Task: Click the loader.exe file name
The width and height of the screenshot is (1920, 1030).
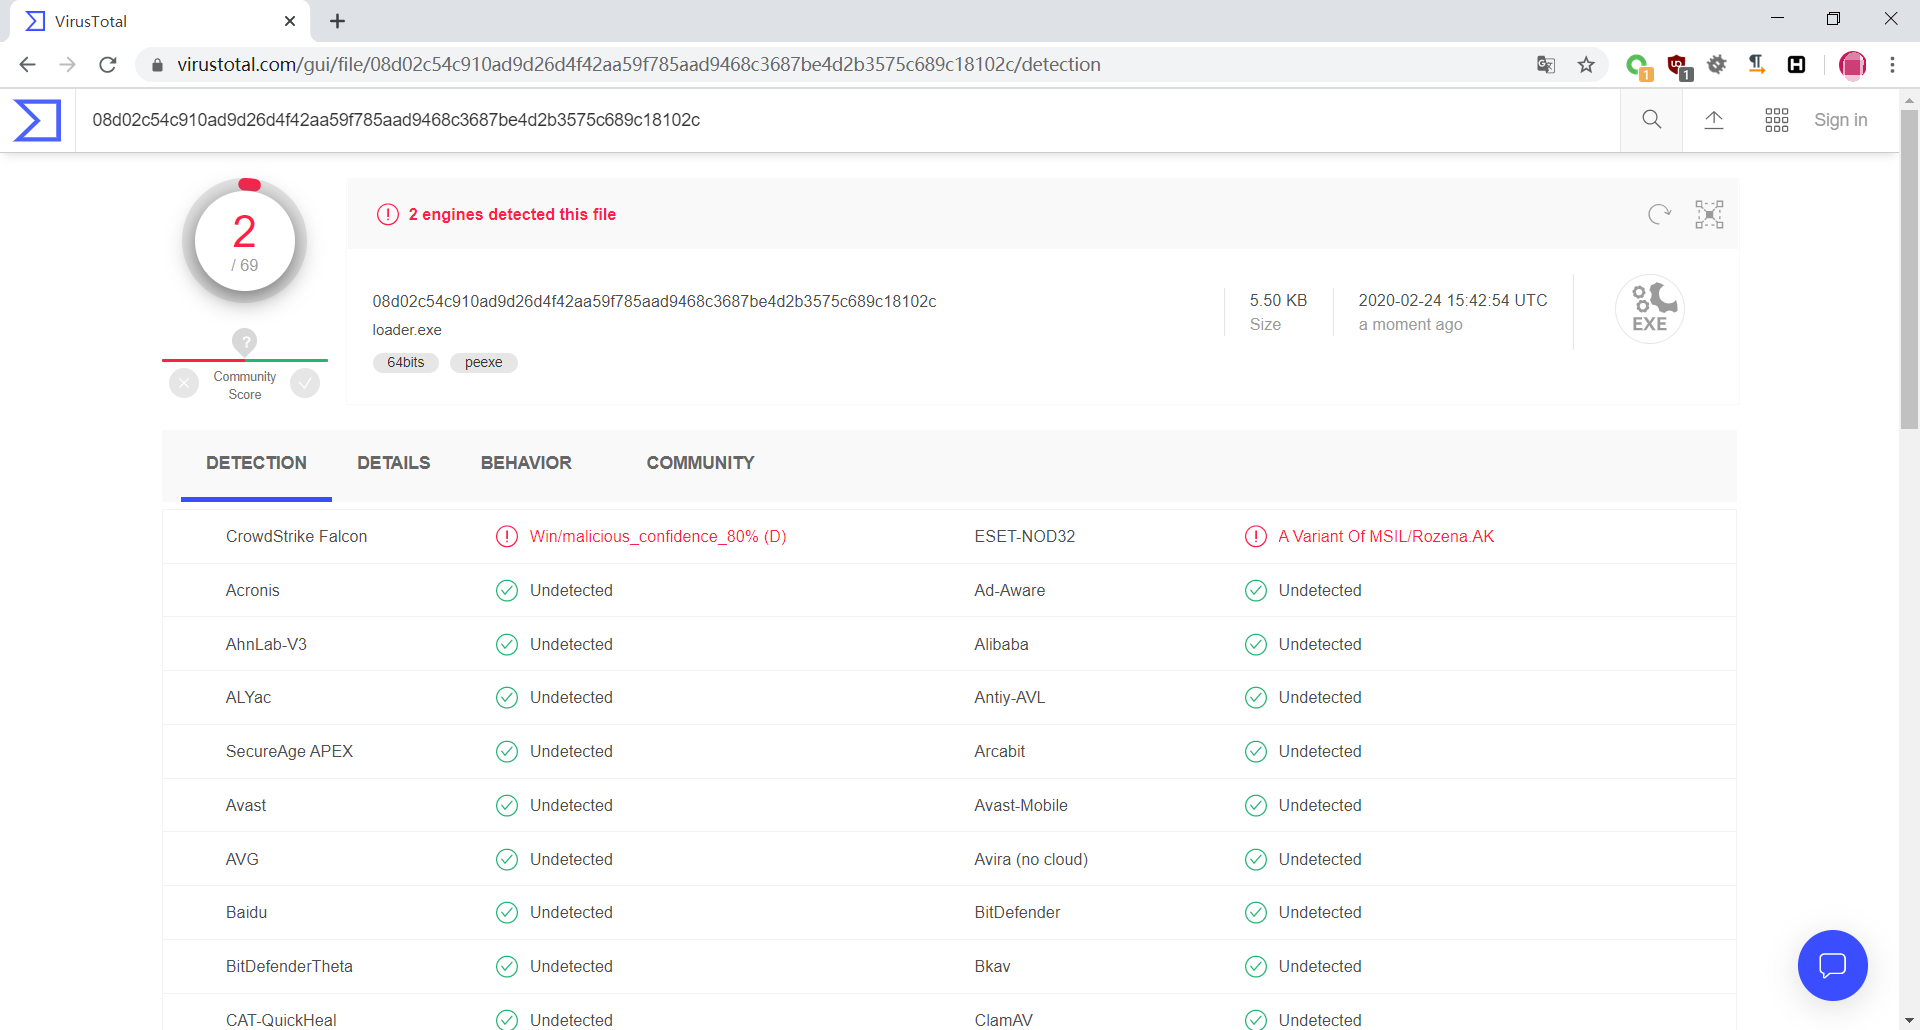Action: [x=407, y=330]
